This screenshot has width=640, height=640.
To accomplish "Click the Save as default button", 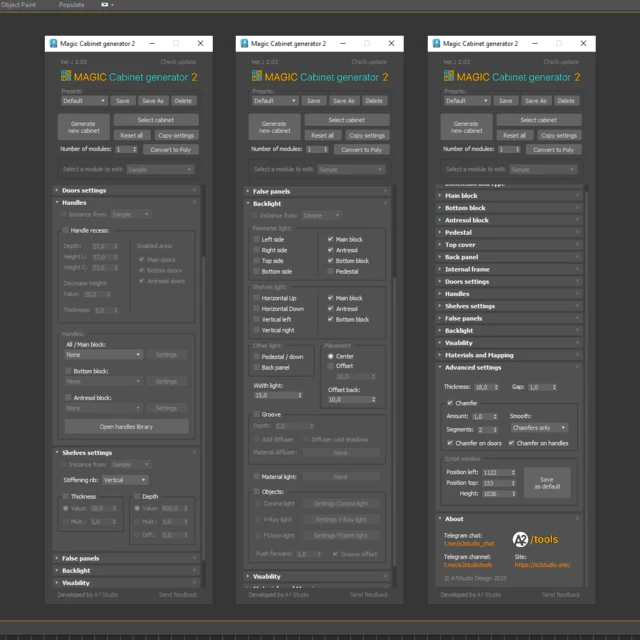I will click(x=547, y=483).
